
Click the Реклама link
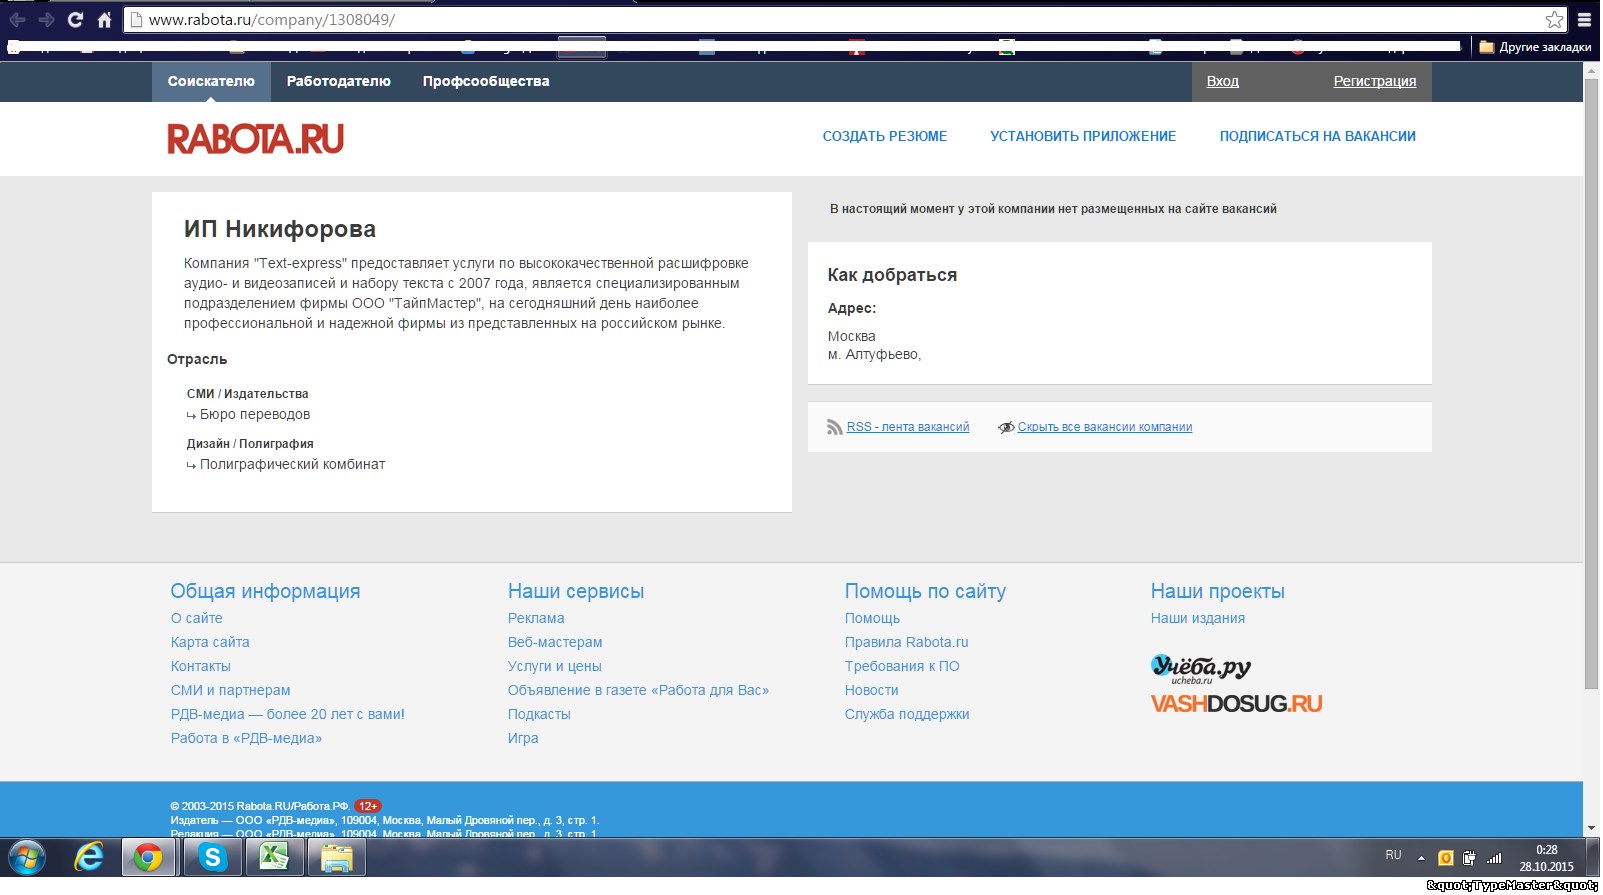[x=536, y=618]
